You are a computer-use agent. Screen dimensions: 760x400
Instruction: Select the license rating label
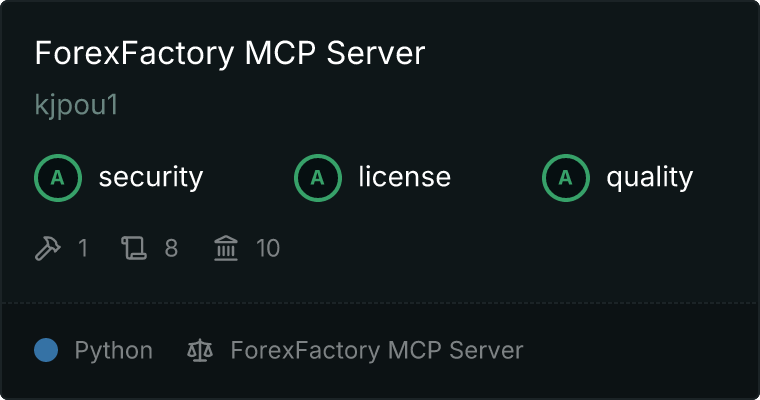[405, 176]
